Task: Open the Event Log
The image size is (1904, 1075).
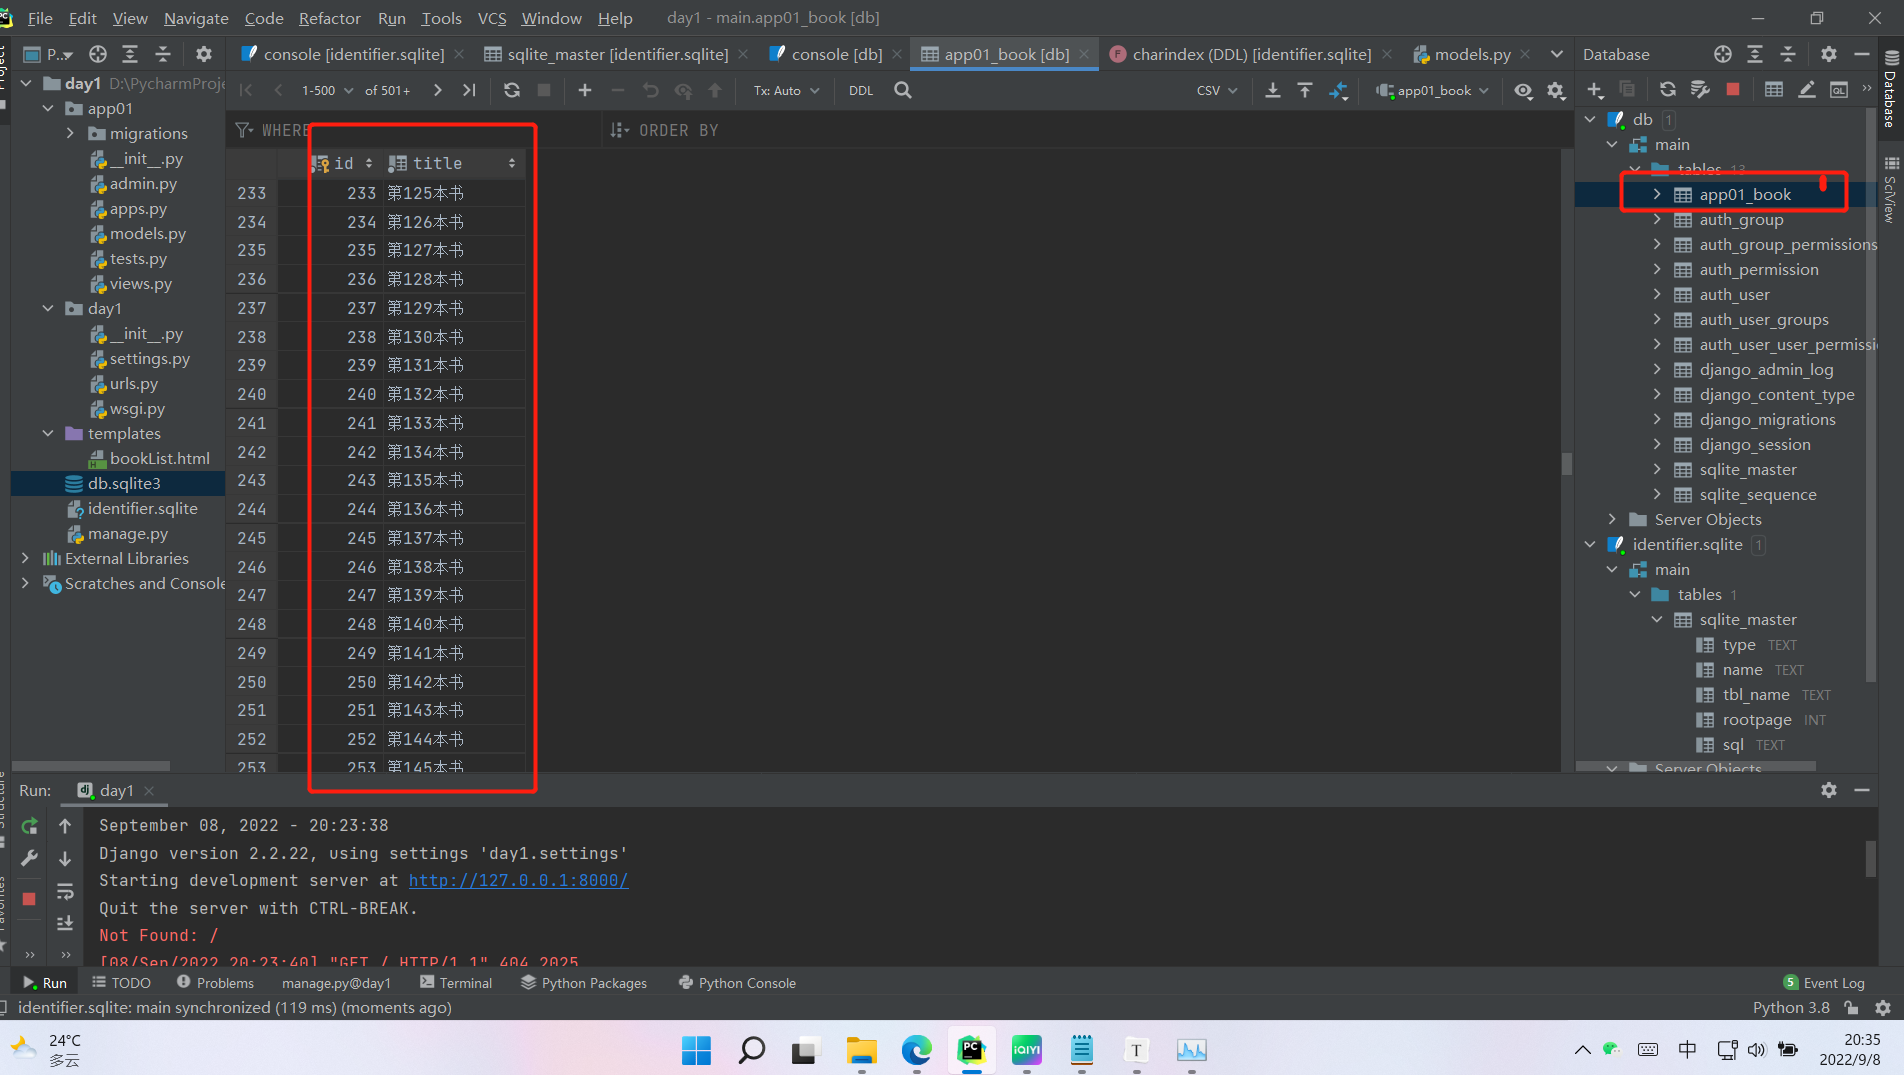Action: click(x=1824, y=983)
